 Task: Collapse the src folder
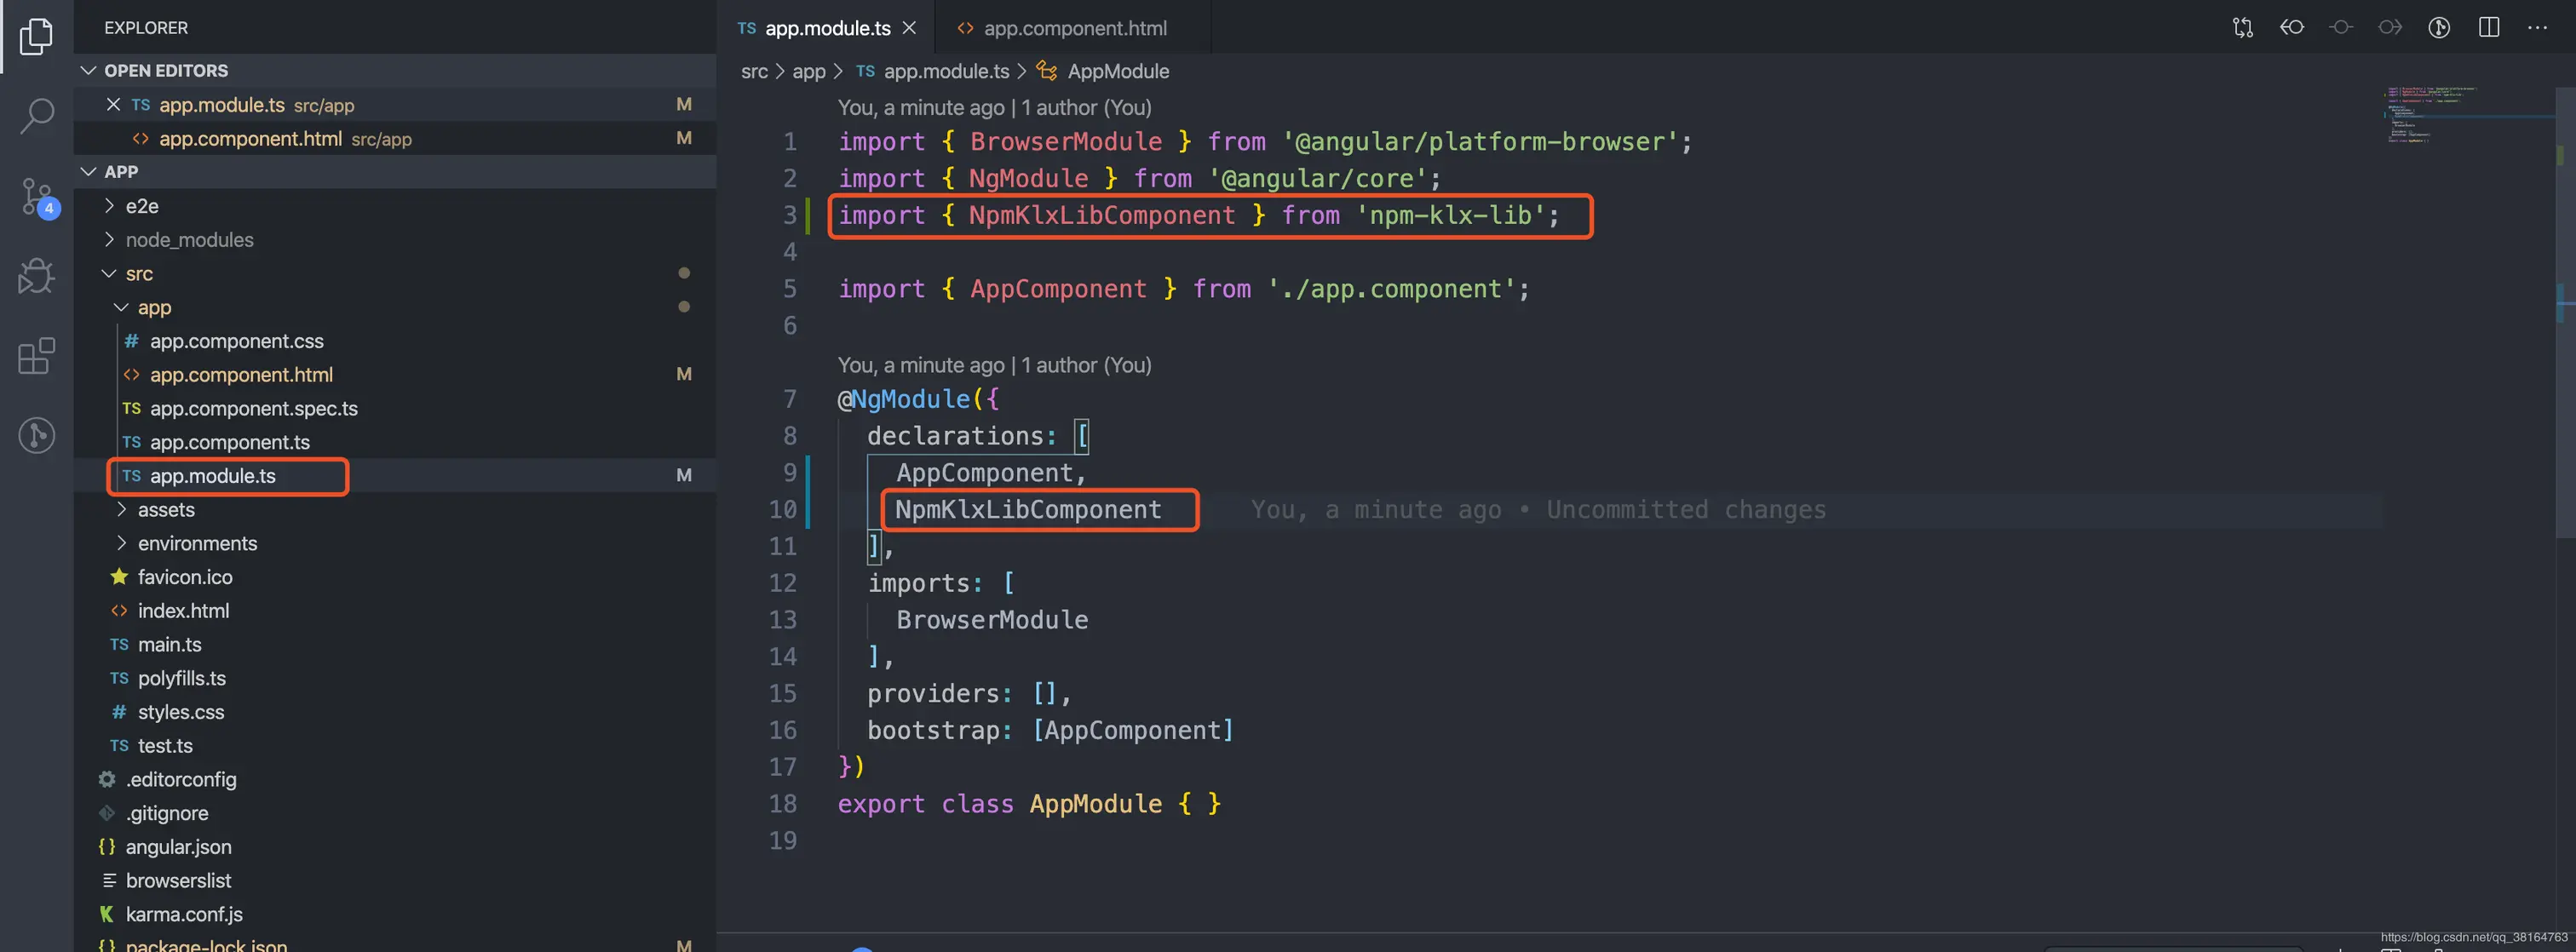(139, 274)
